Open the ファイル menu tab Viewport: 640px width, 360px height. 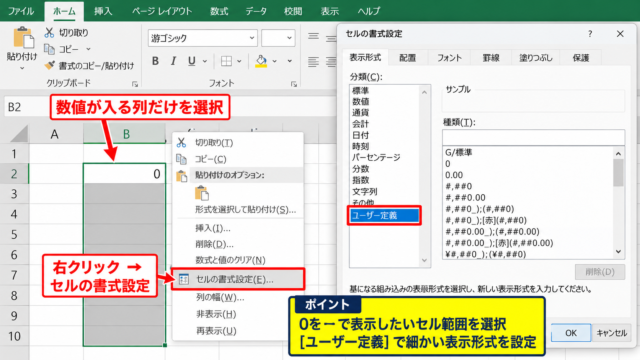pos(21,11)
